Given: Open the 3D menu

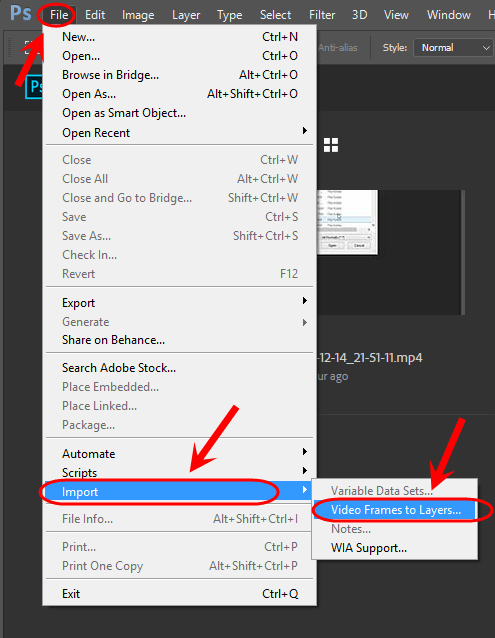Looking at the screenshot, I should tap(359, 15).
